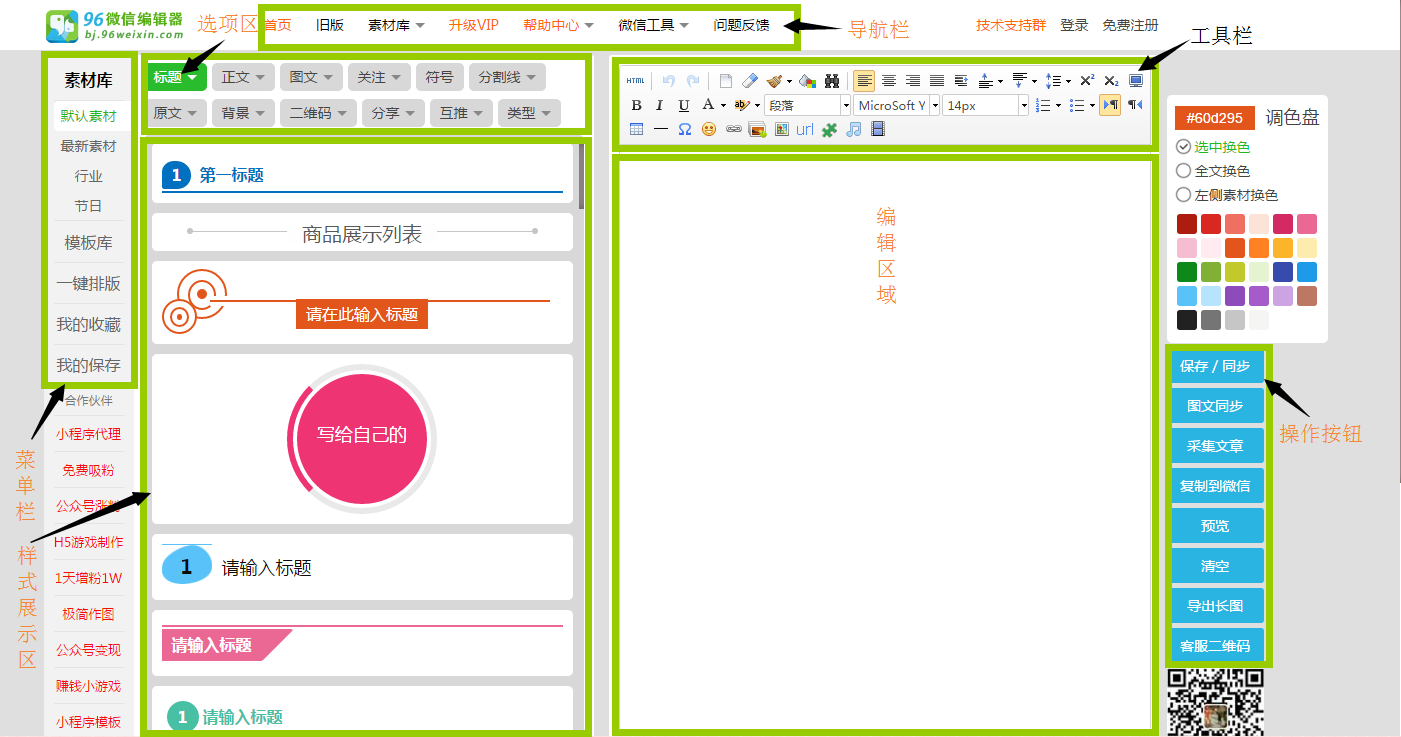The width and height of the screenshot is (1401, 737).
Task: Expand the 分割线 style category dropdown
Action: (507, 77)
